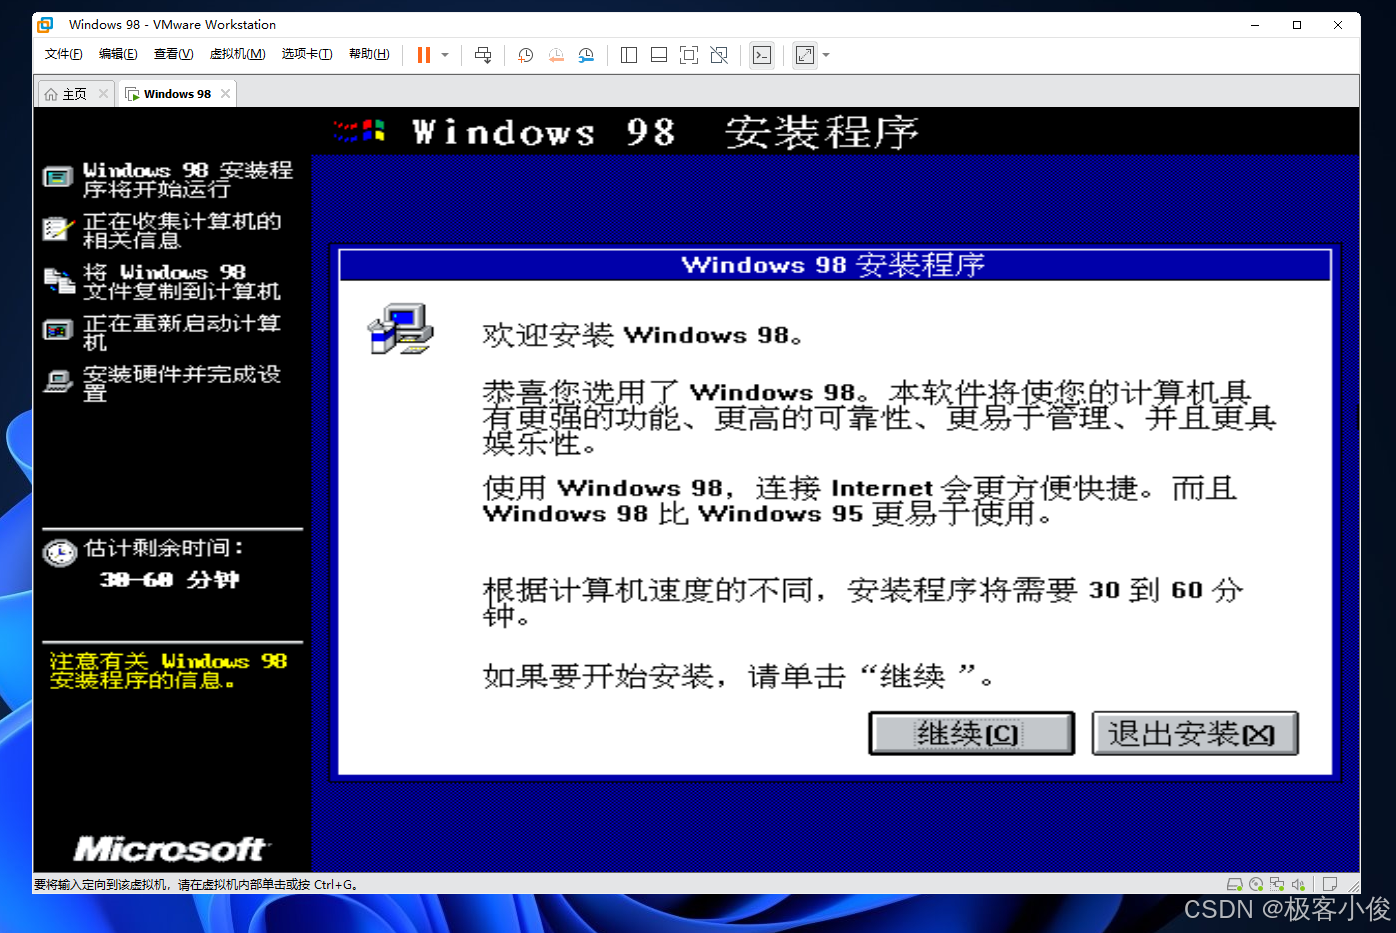Viewport: 1396px width, 933px height.
Task: Click the network adapter status icon
Action: click(1277, 884)
